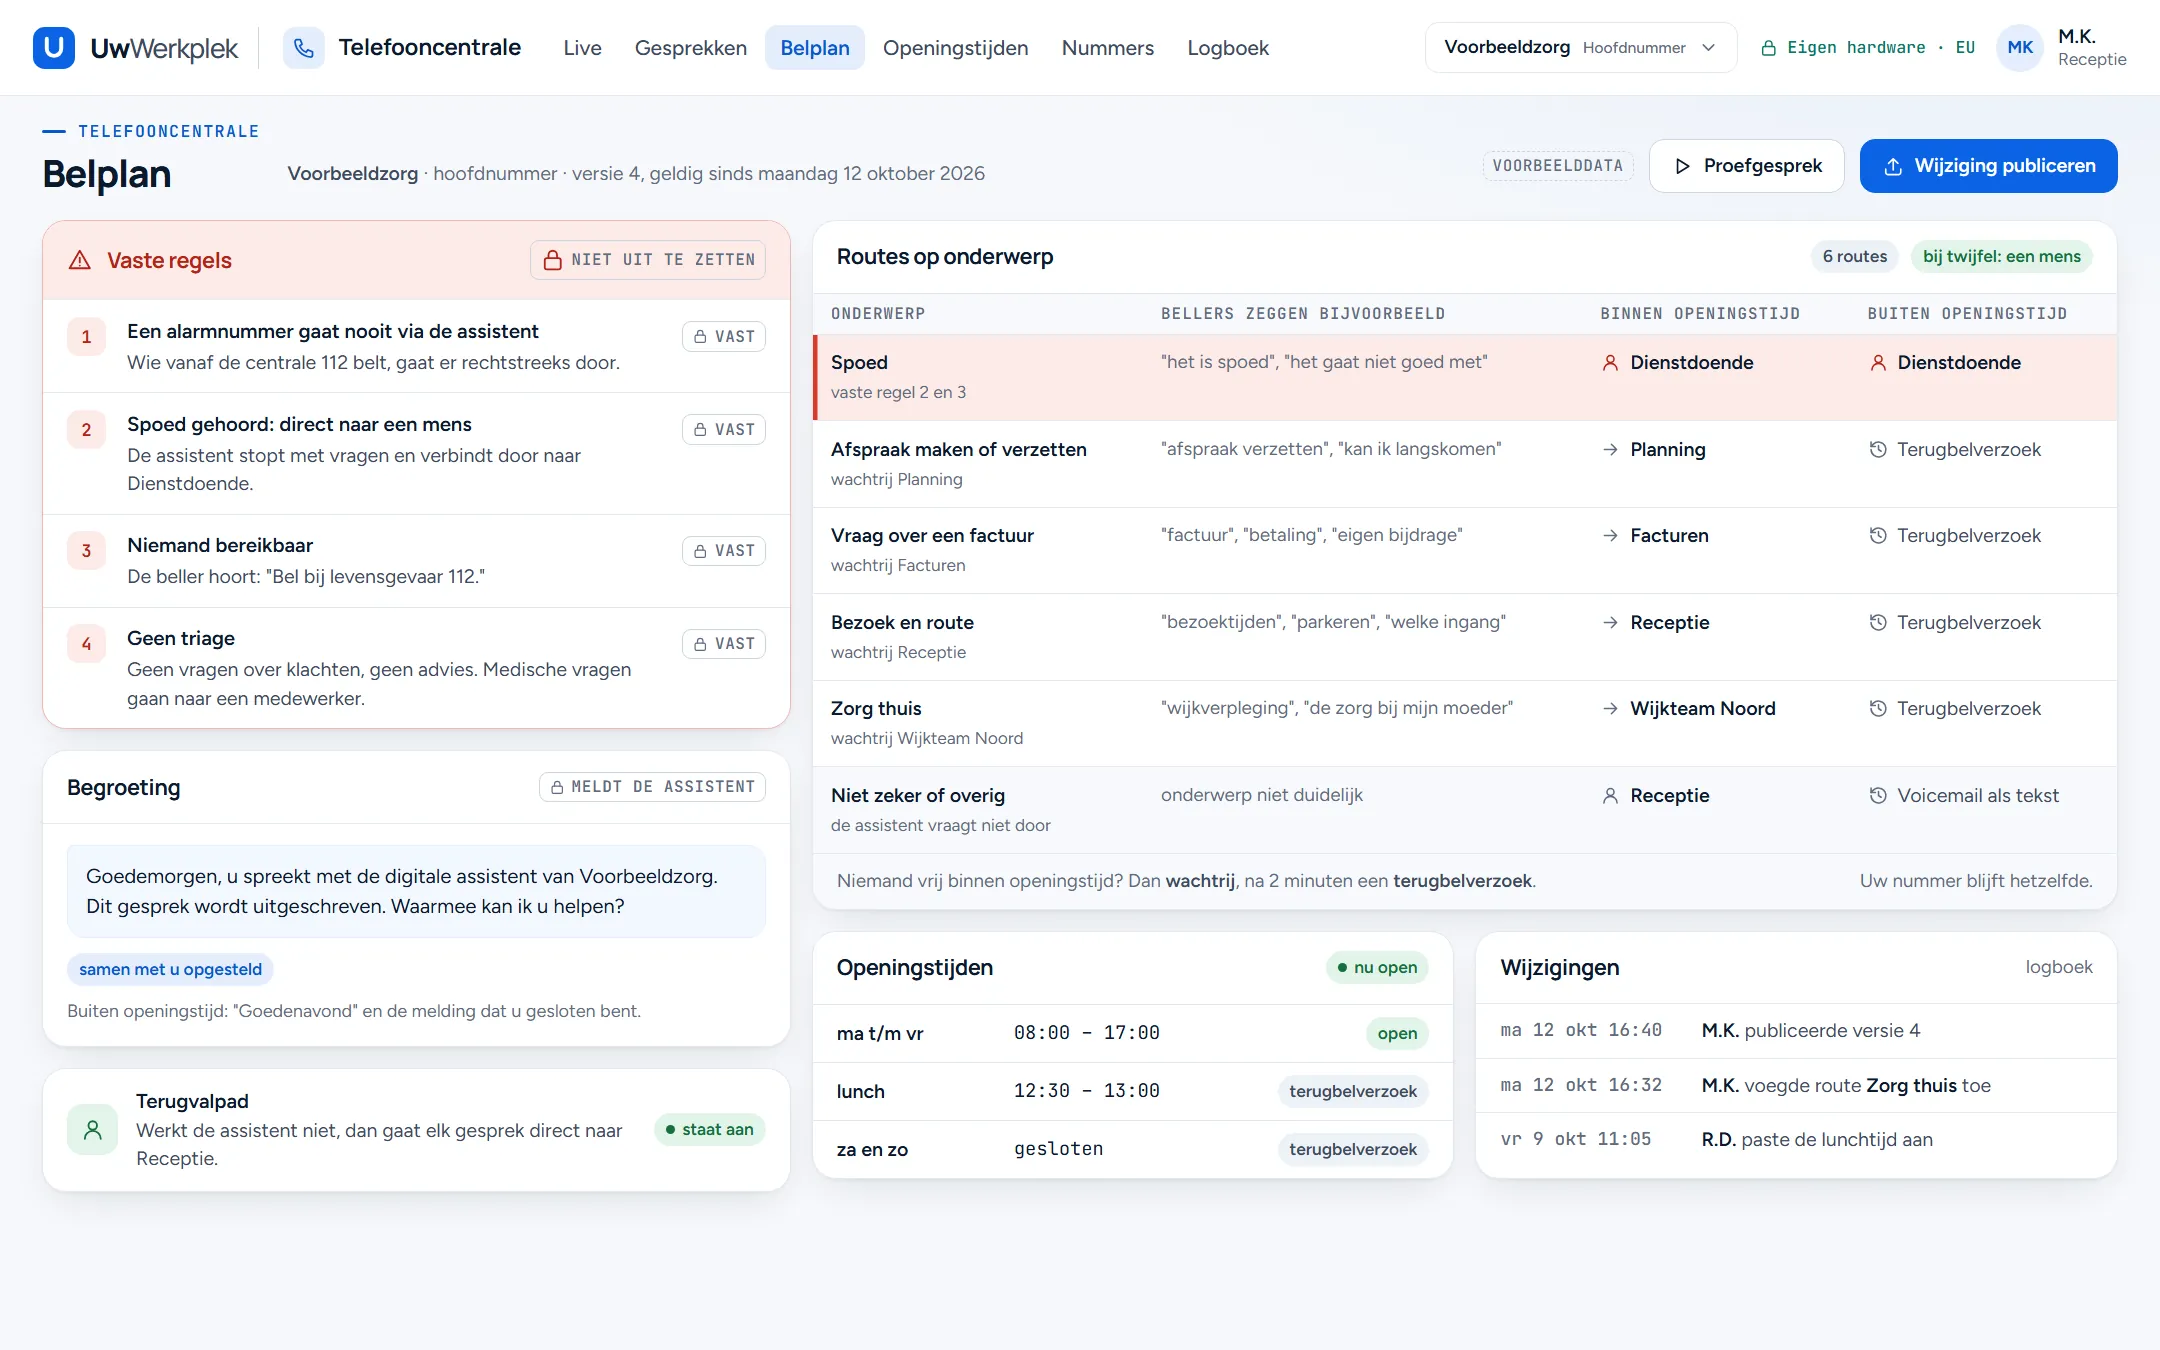Click the 6 routes badge
The width and height of the screenshot is (2160, 1350).
click(x=1855, y=257)
